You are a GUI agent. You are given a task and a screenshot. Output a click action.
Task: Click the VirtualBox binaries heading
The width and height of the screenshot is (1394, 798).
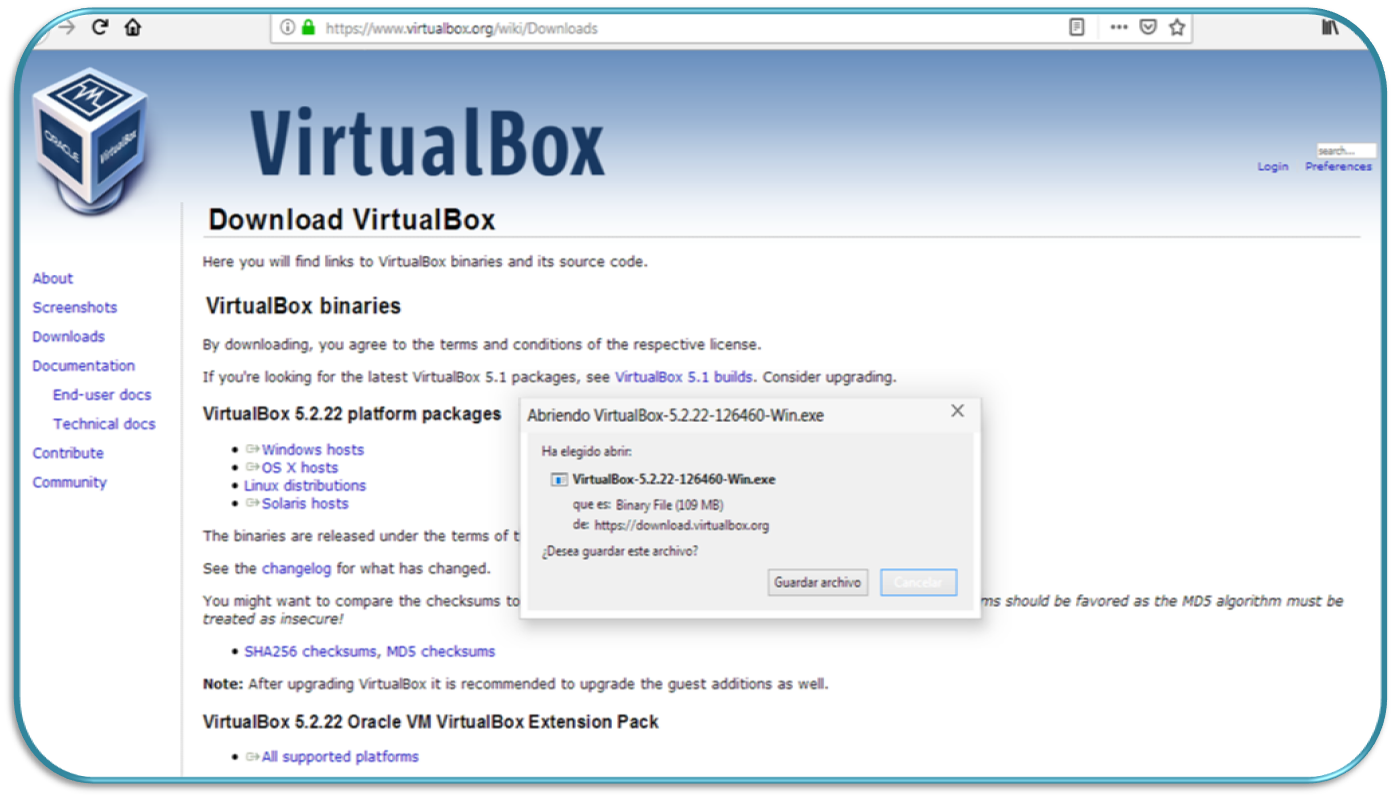(303, 306)
